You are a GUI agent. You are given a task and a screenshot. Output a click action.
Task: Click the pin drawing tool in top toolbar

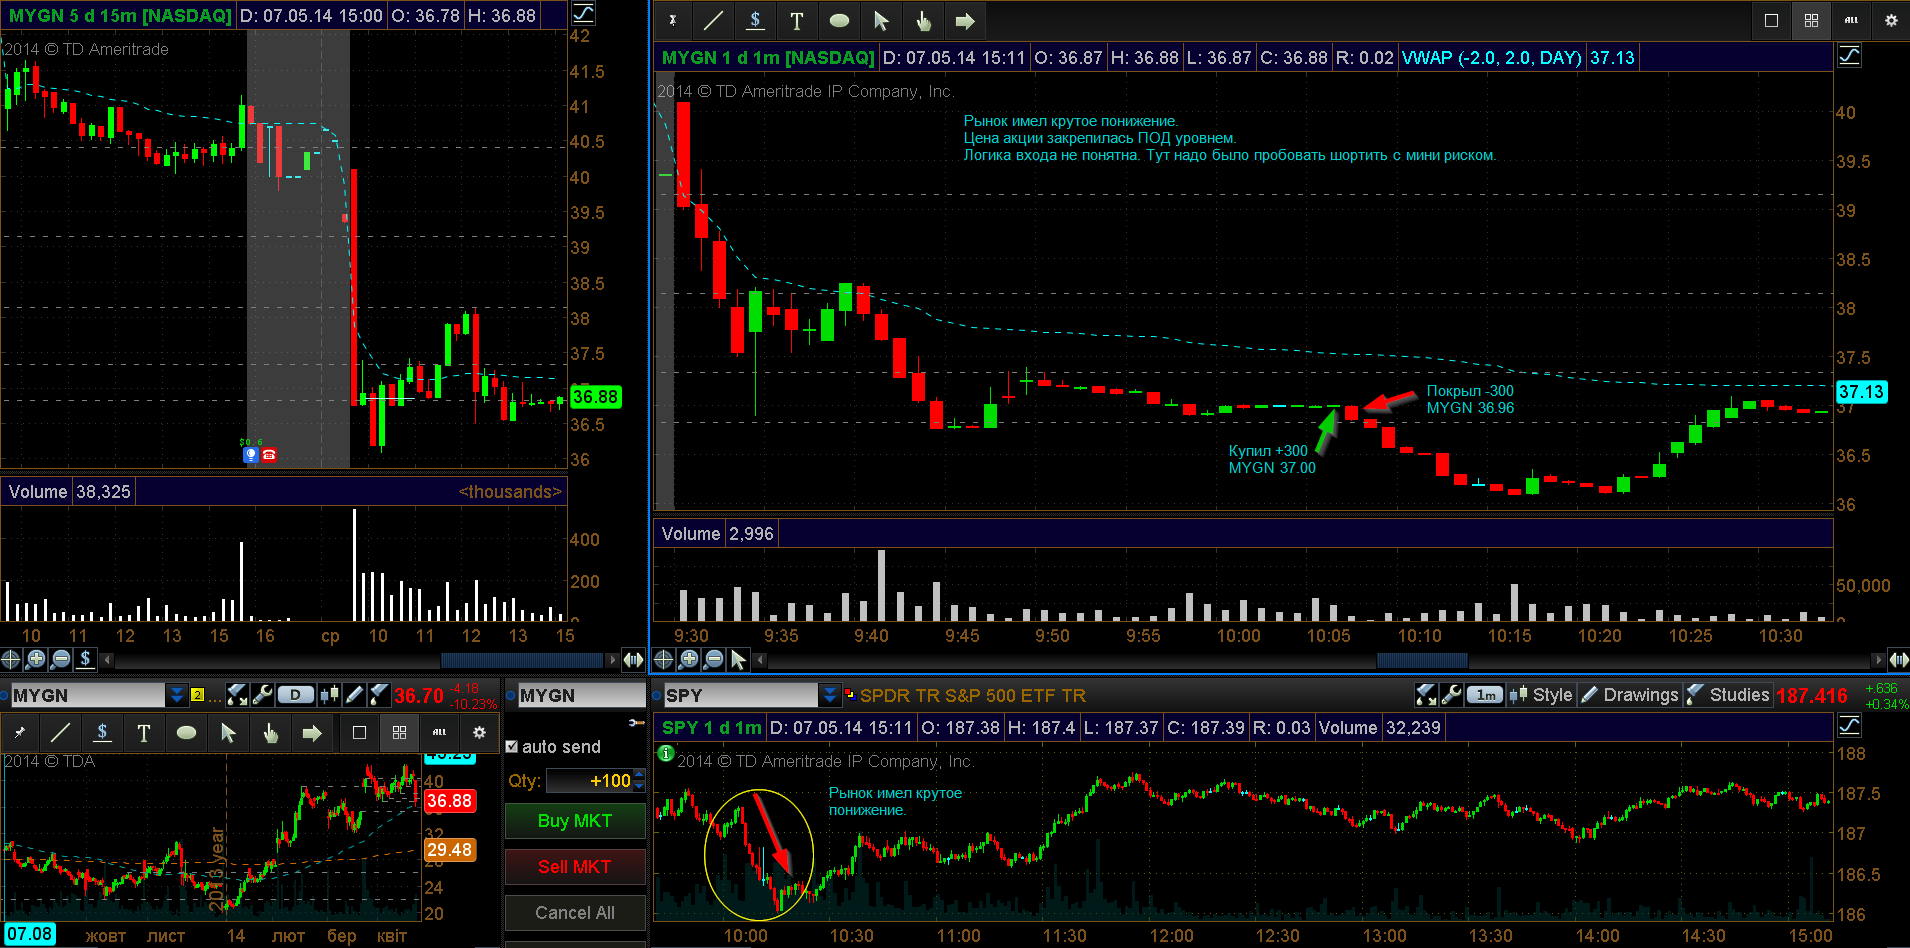(673, 20)
